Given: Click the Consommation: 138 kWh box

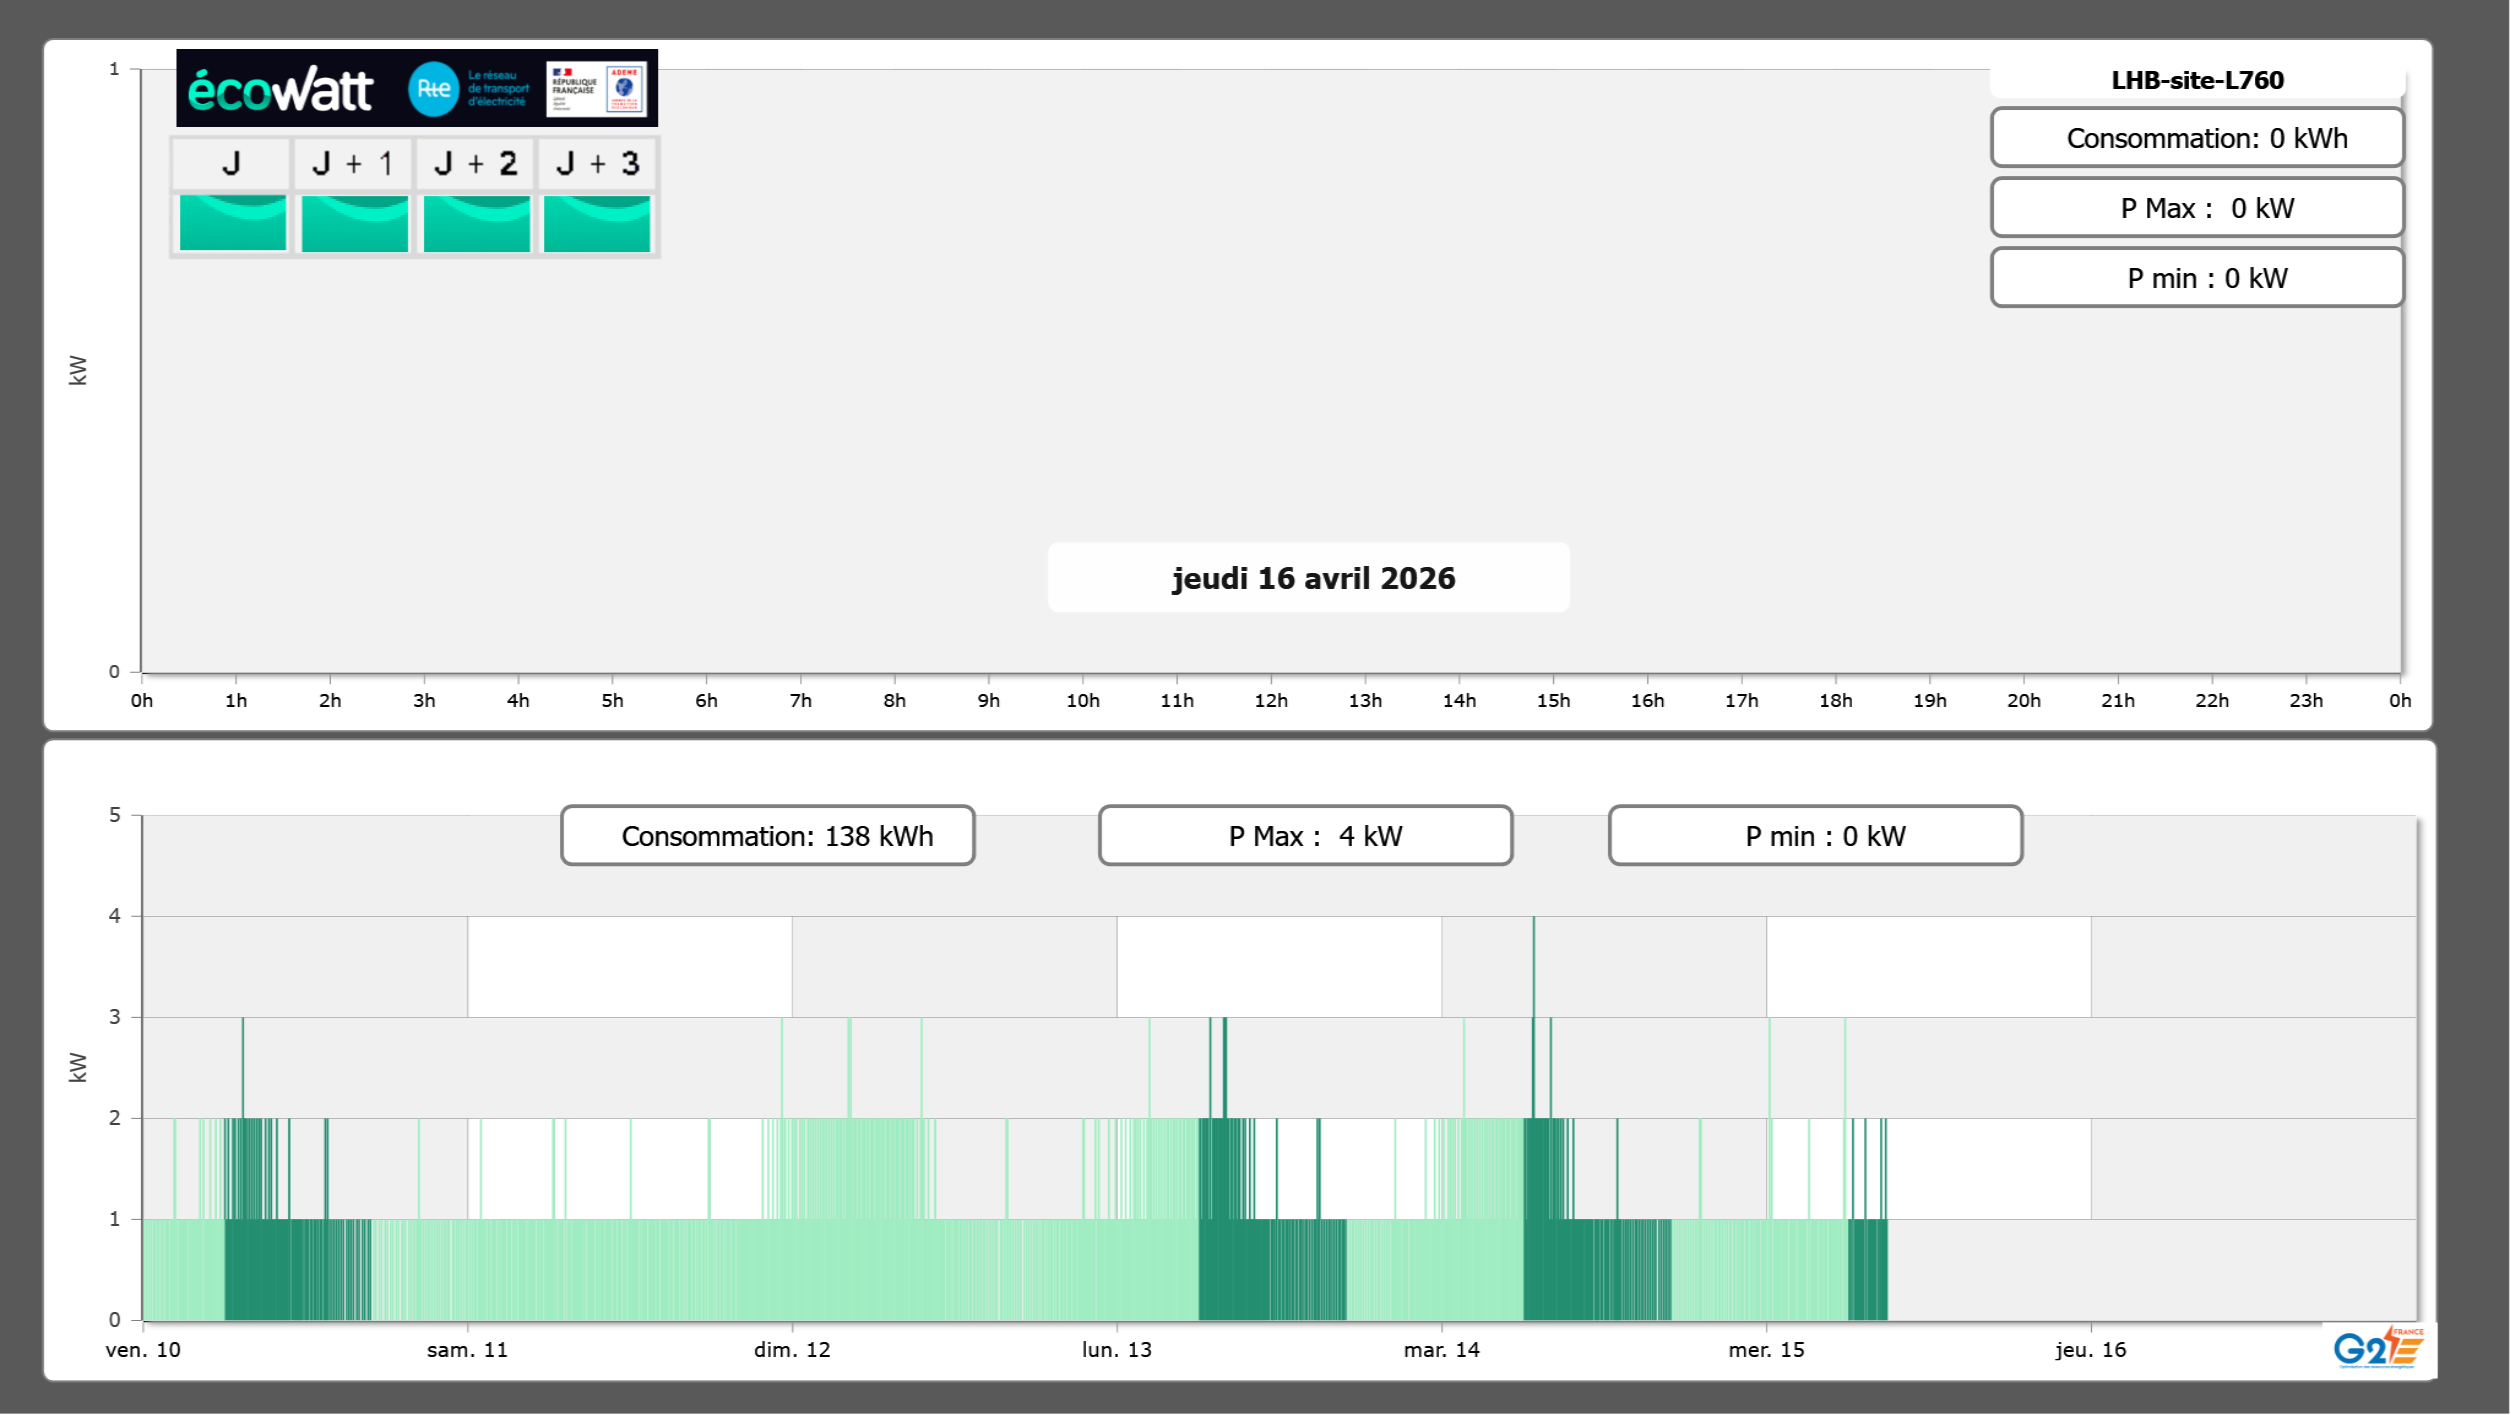Looking at the screenshot, I should point(768,836).
